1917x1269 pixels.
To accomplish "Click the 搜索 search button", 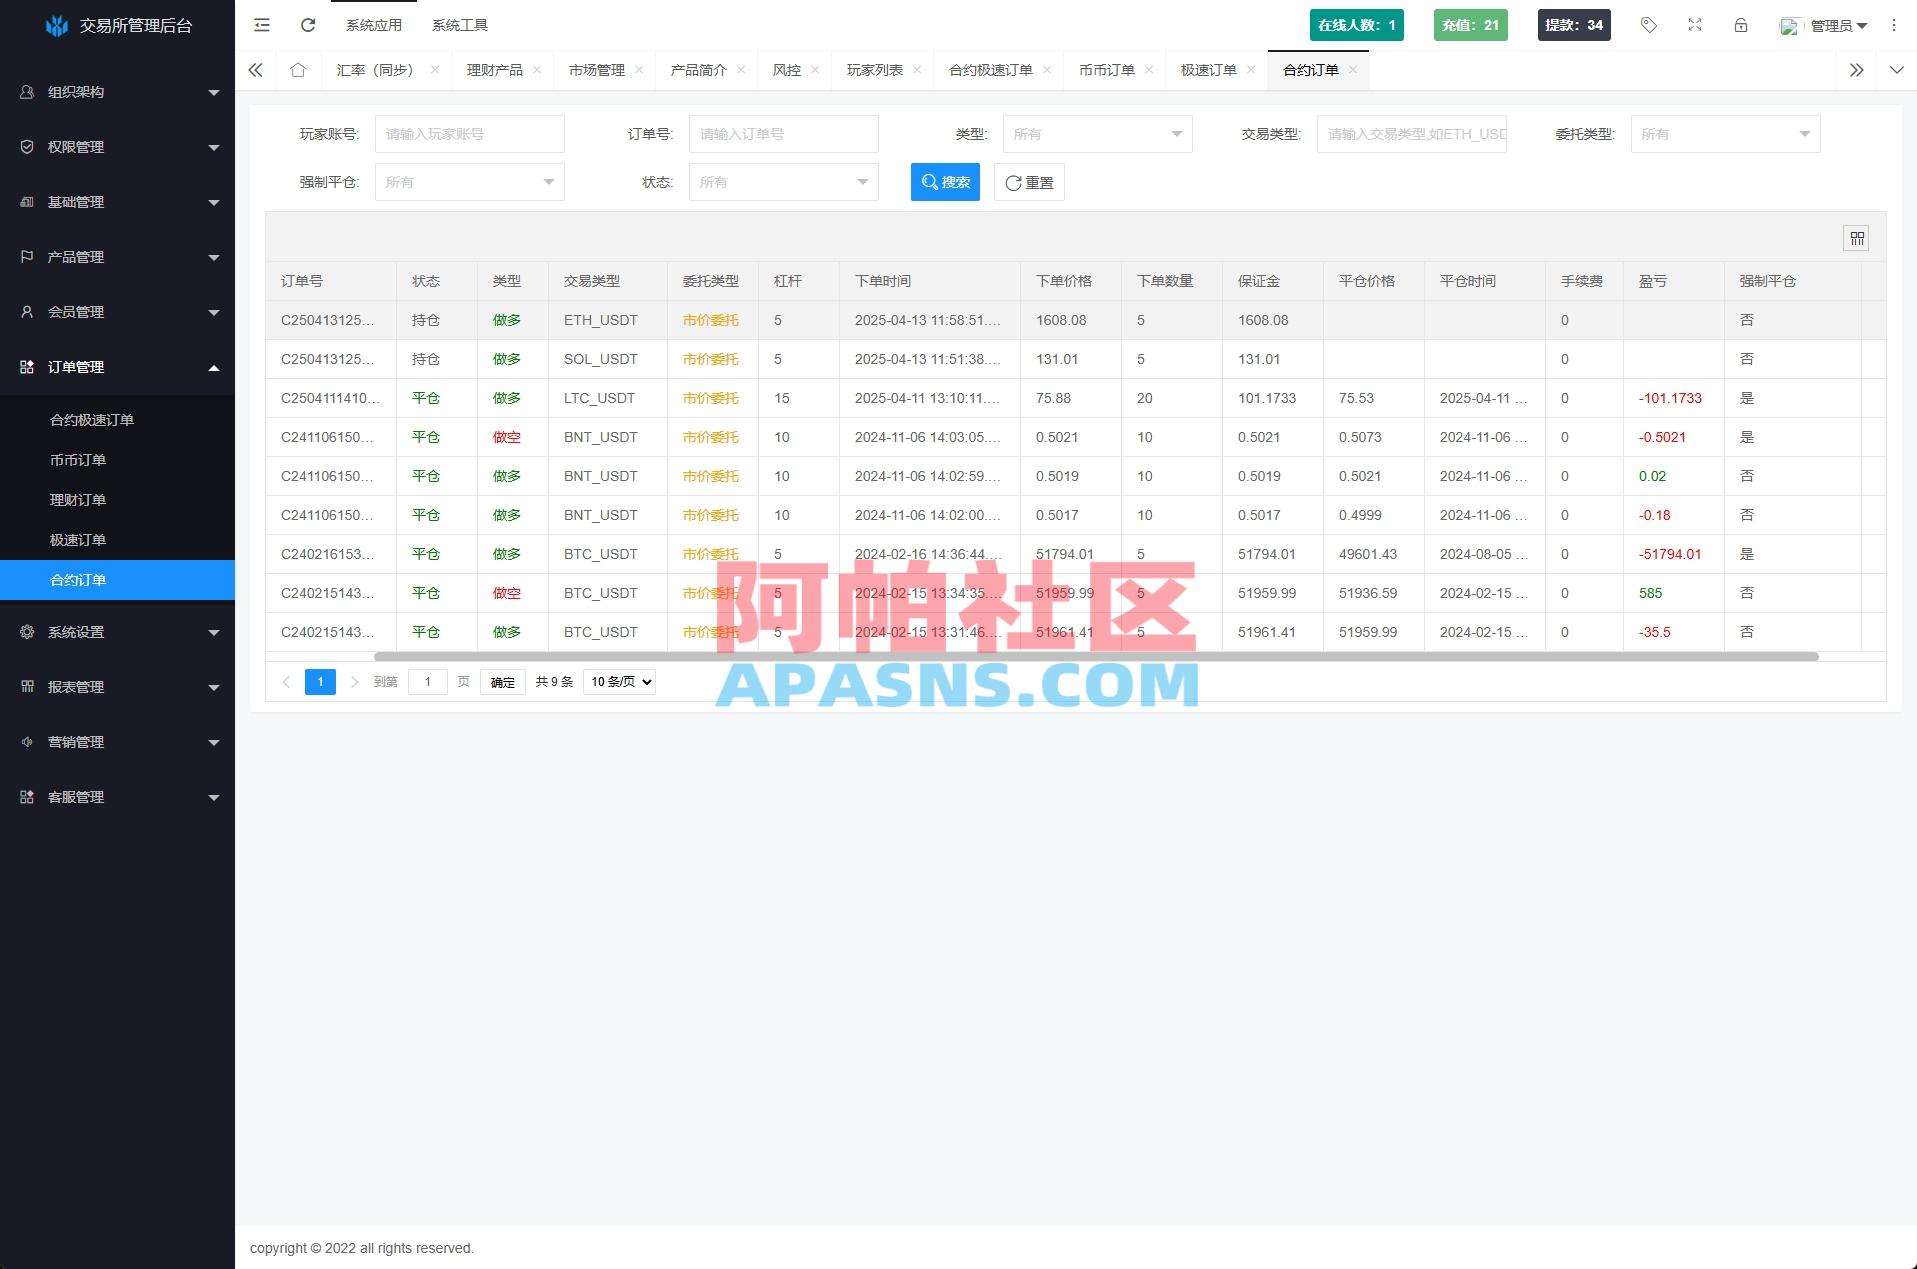I will coord(944,181).
